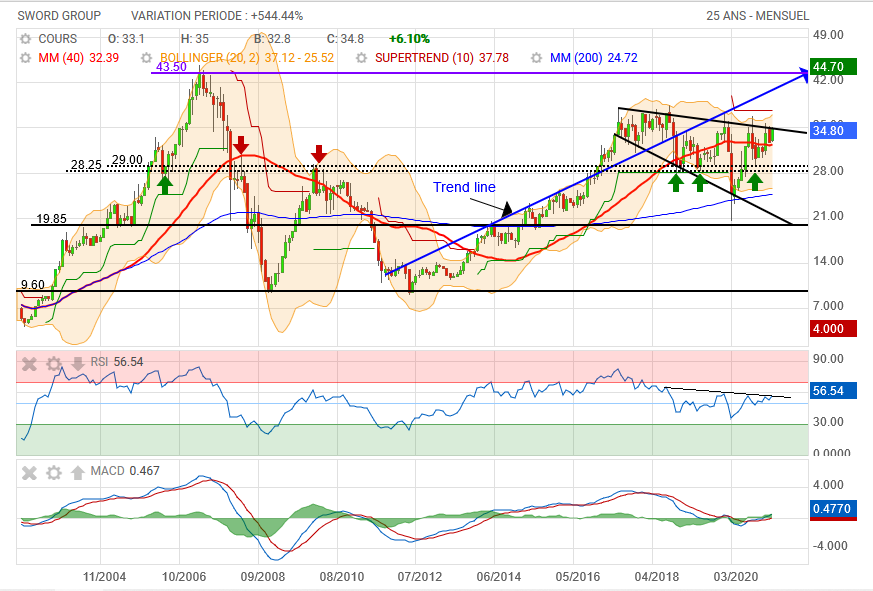This screenshot has width=873, height=591.
Task: Open settings gear for COURS indicator
Action: point(25,39)
